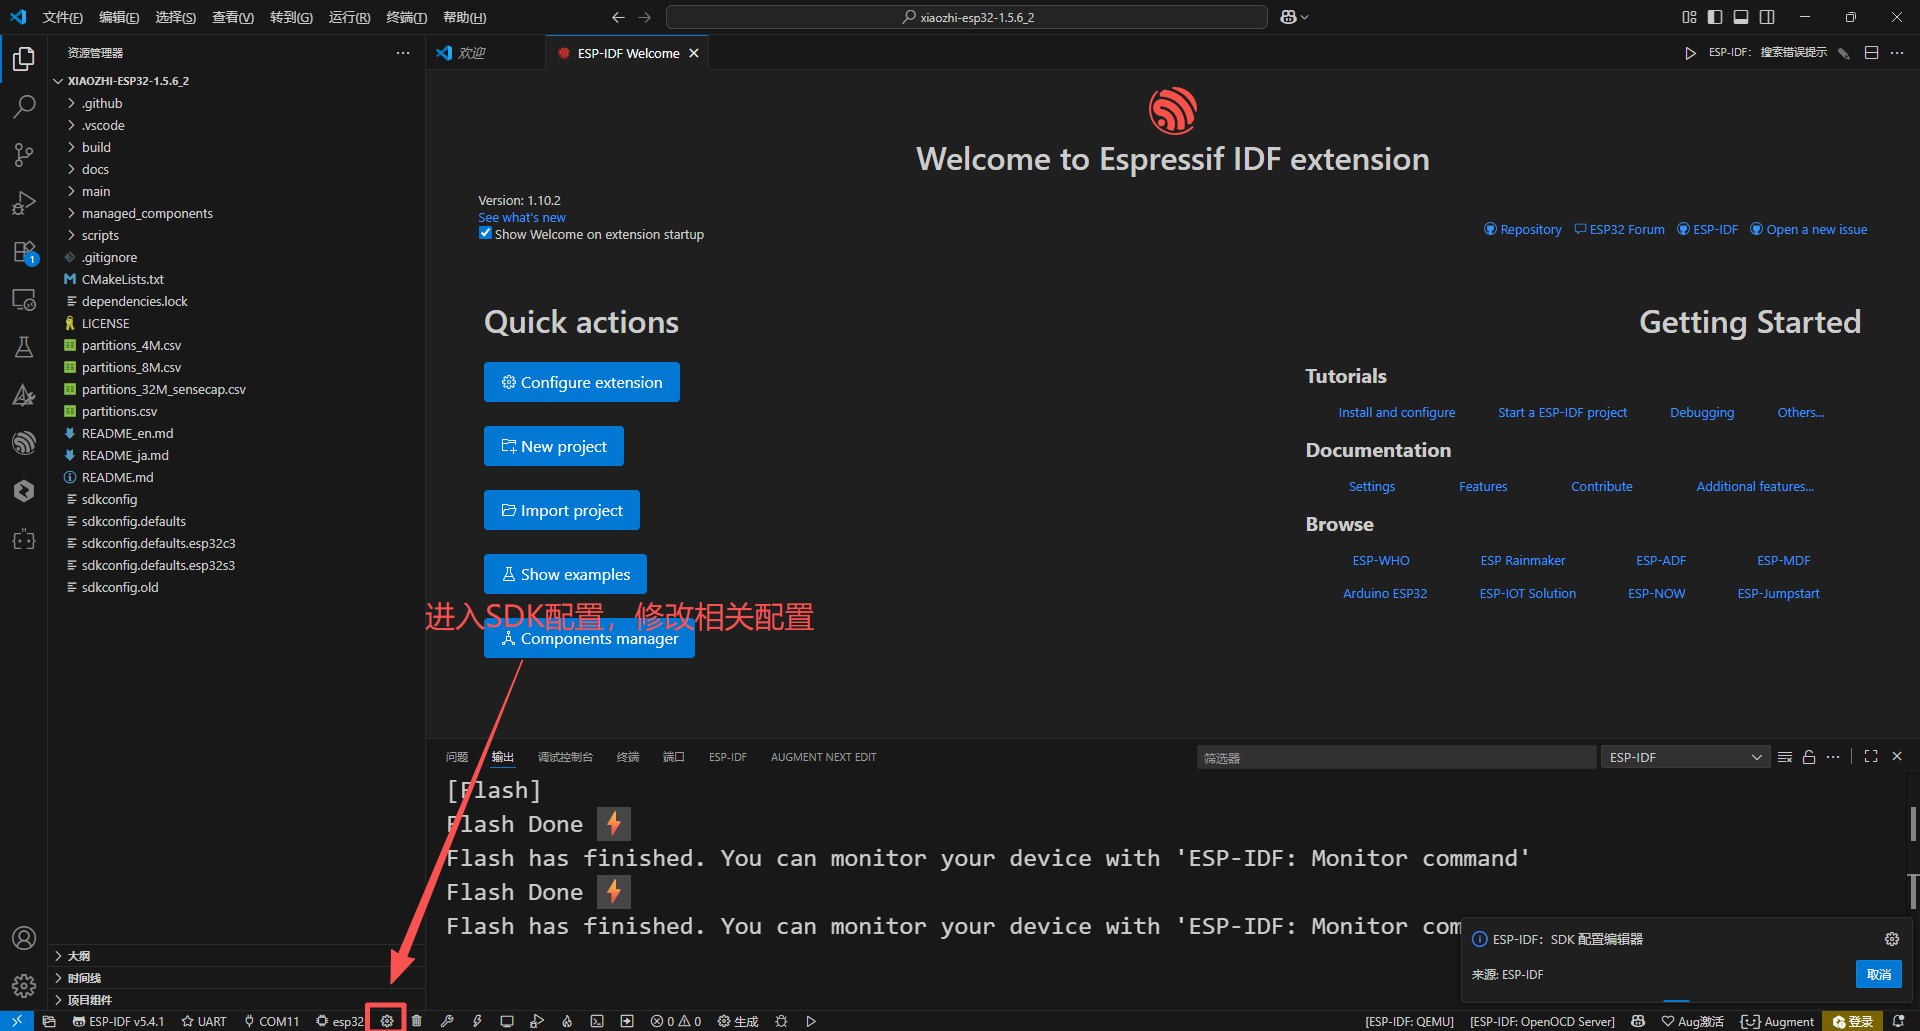Click the ESP-IDF current project folder icon
The image size is (1920, 1031).
click(x=49, y=1021)
